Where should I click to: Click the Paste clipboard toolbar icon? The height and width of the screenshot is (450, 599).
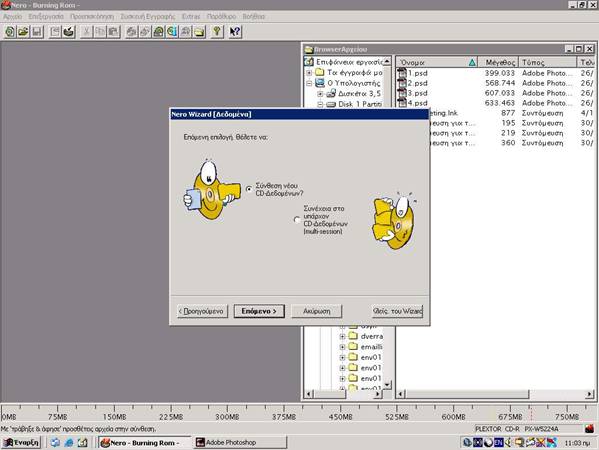tap(113, 32)
